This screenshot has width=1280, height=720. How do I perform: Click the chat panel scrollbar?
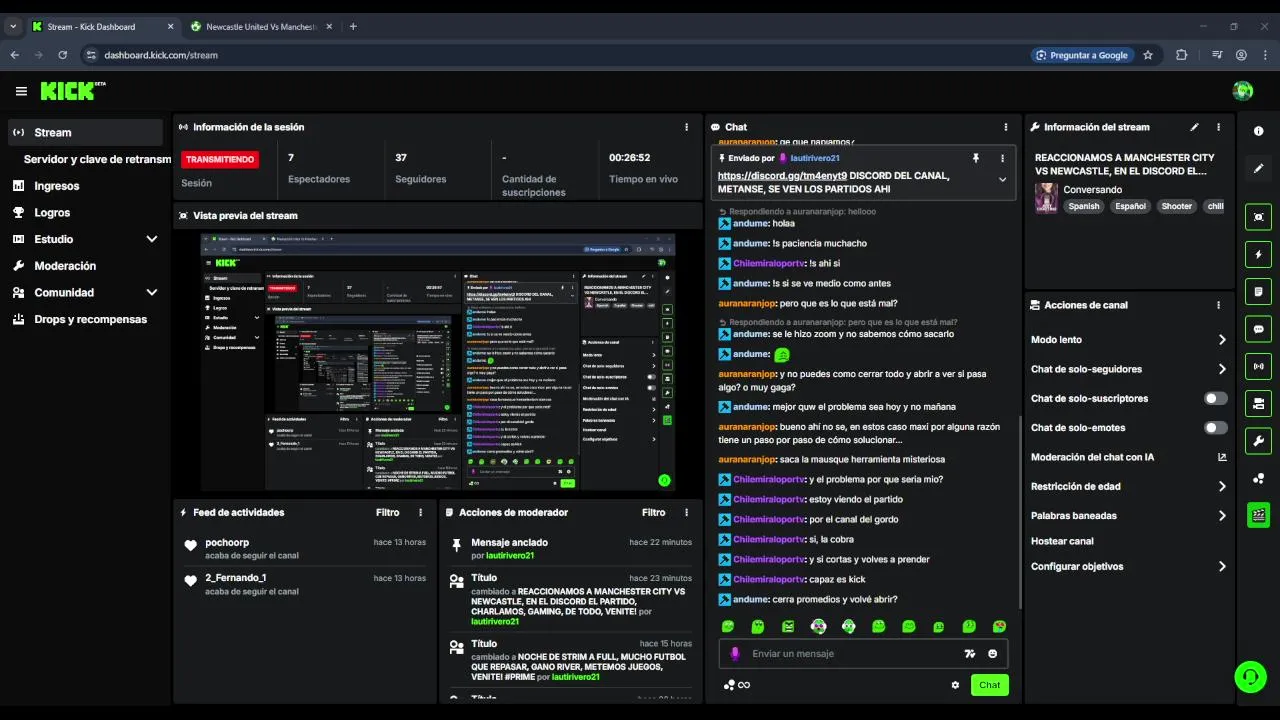(1019, 513)
